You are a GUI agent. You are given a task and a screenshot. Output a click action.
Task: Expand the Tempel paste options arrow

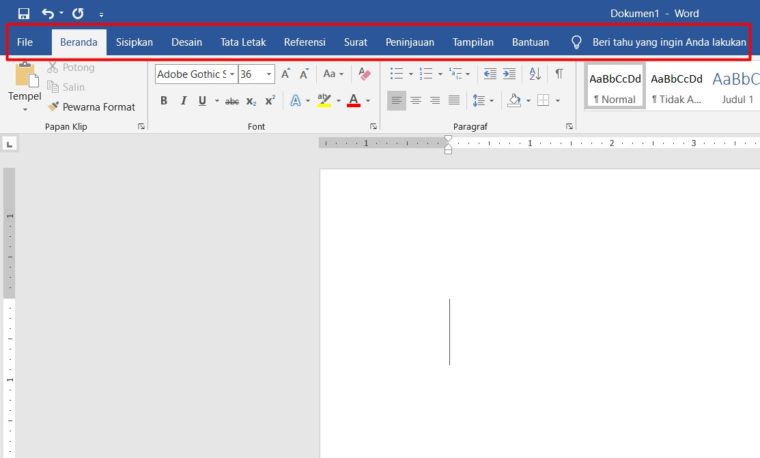click(25, 110)
